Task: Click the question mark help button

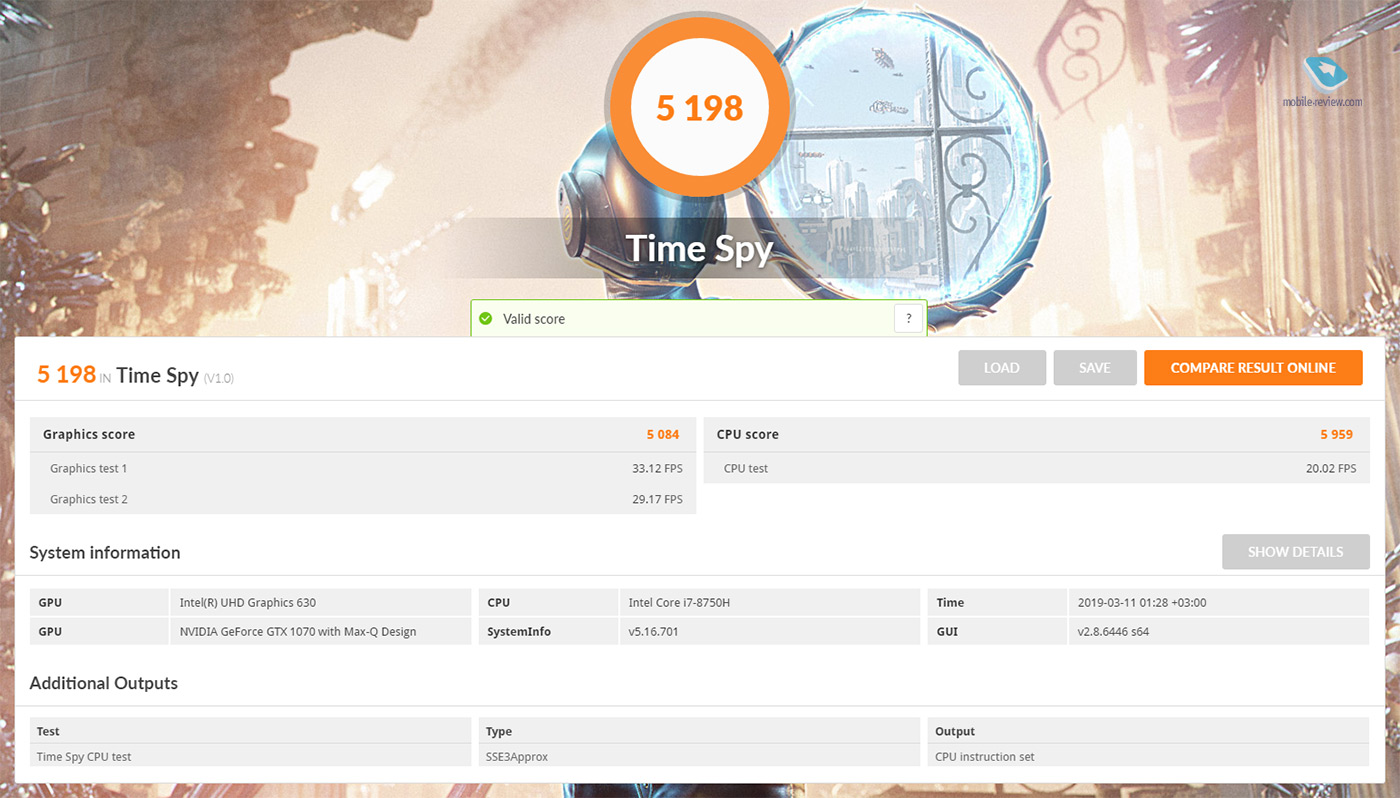Action: click(908, 319)
